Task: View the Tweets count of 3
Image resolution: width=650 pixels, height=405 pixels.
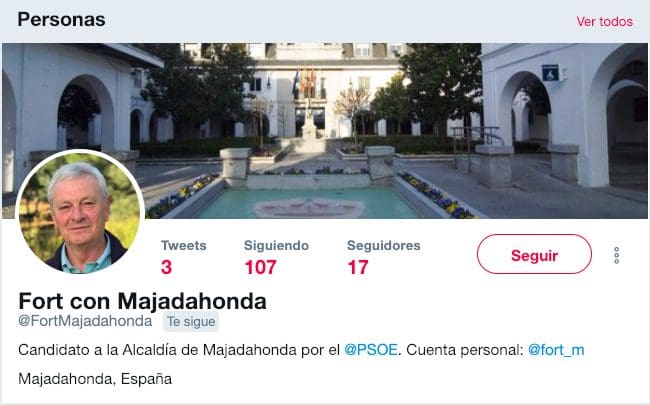Action: pos(167,267)
